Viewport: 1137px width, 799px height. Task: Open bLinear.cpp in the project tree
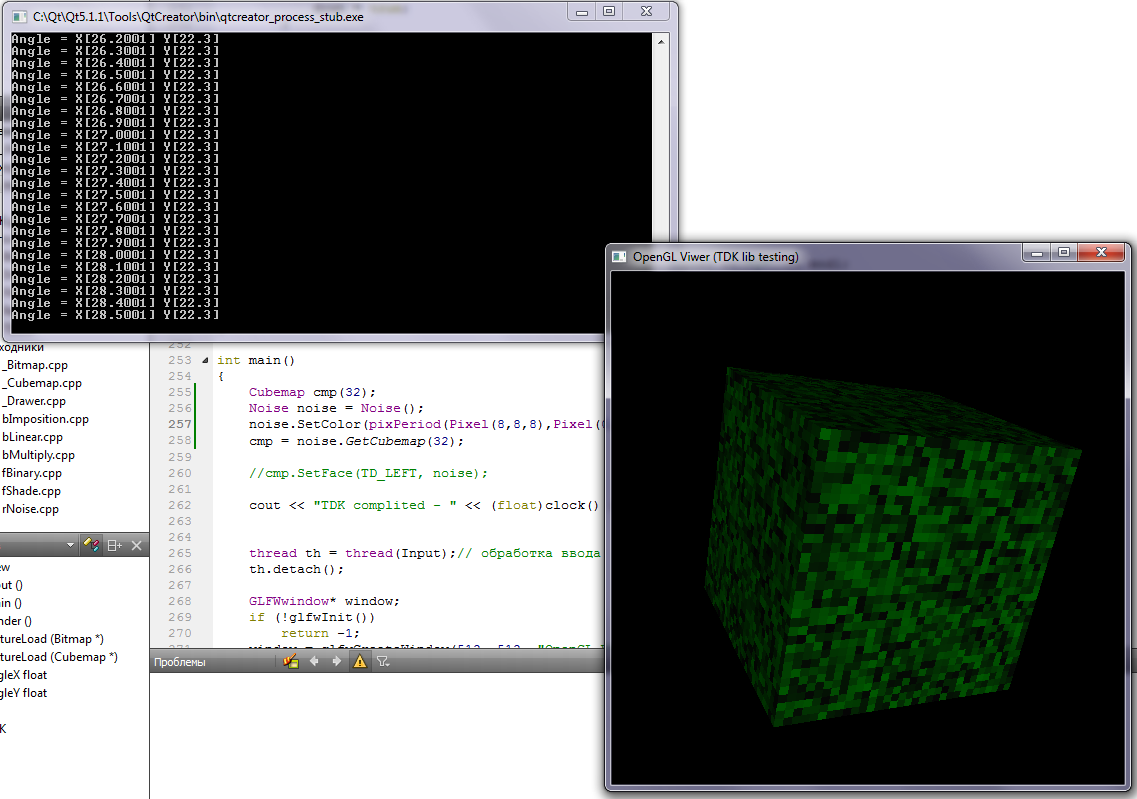(33, 437)
